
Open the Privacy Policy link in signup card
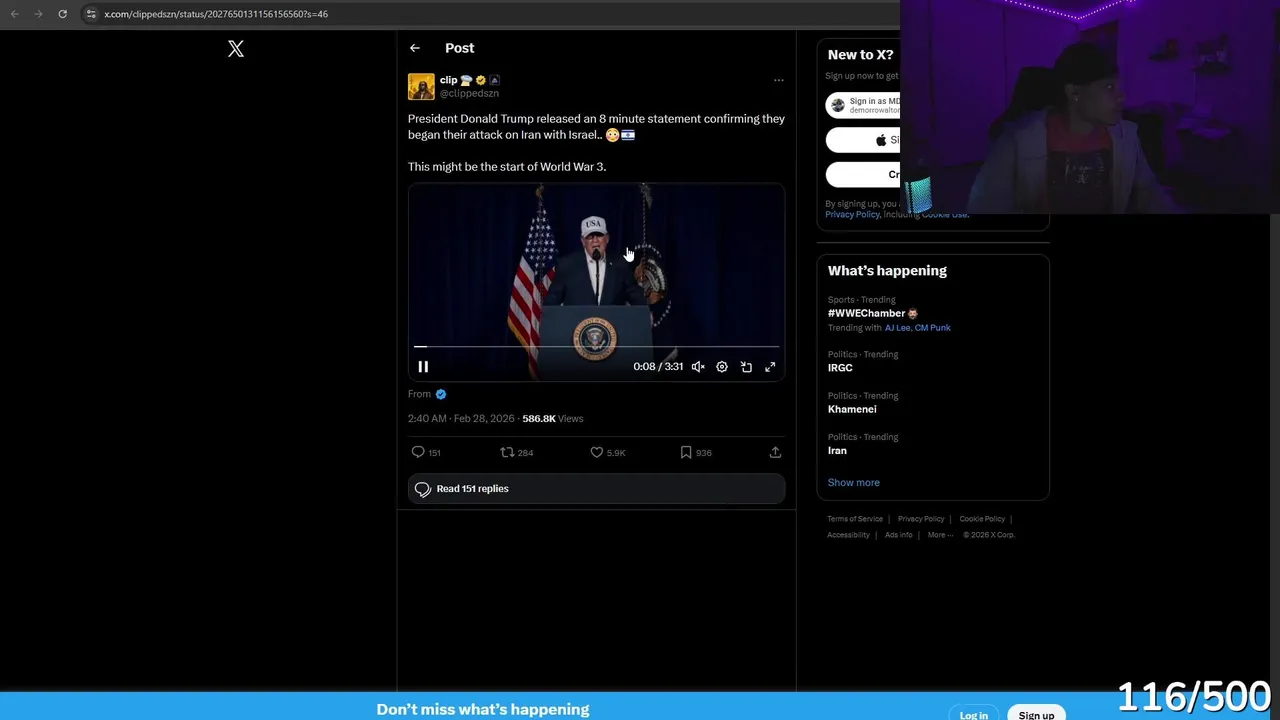coord(852,214)
